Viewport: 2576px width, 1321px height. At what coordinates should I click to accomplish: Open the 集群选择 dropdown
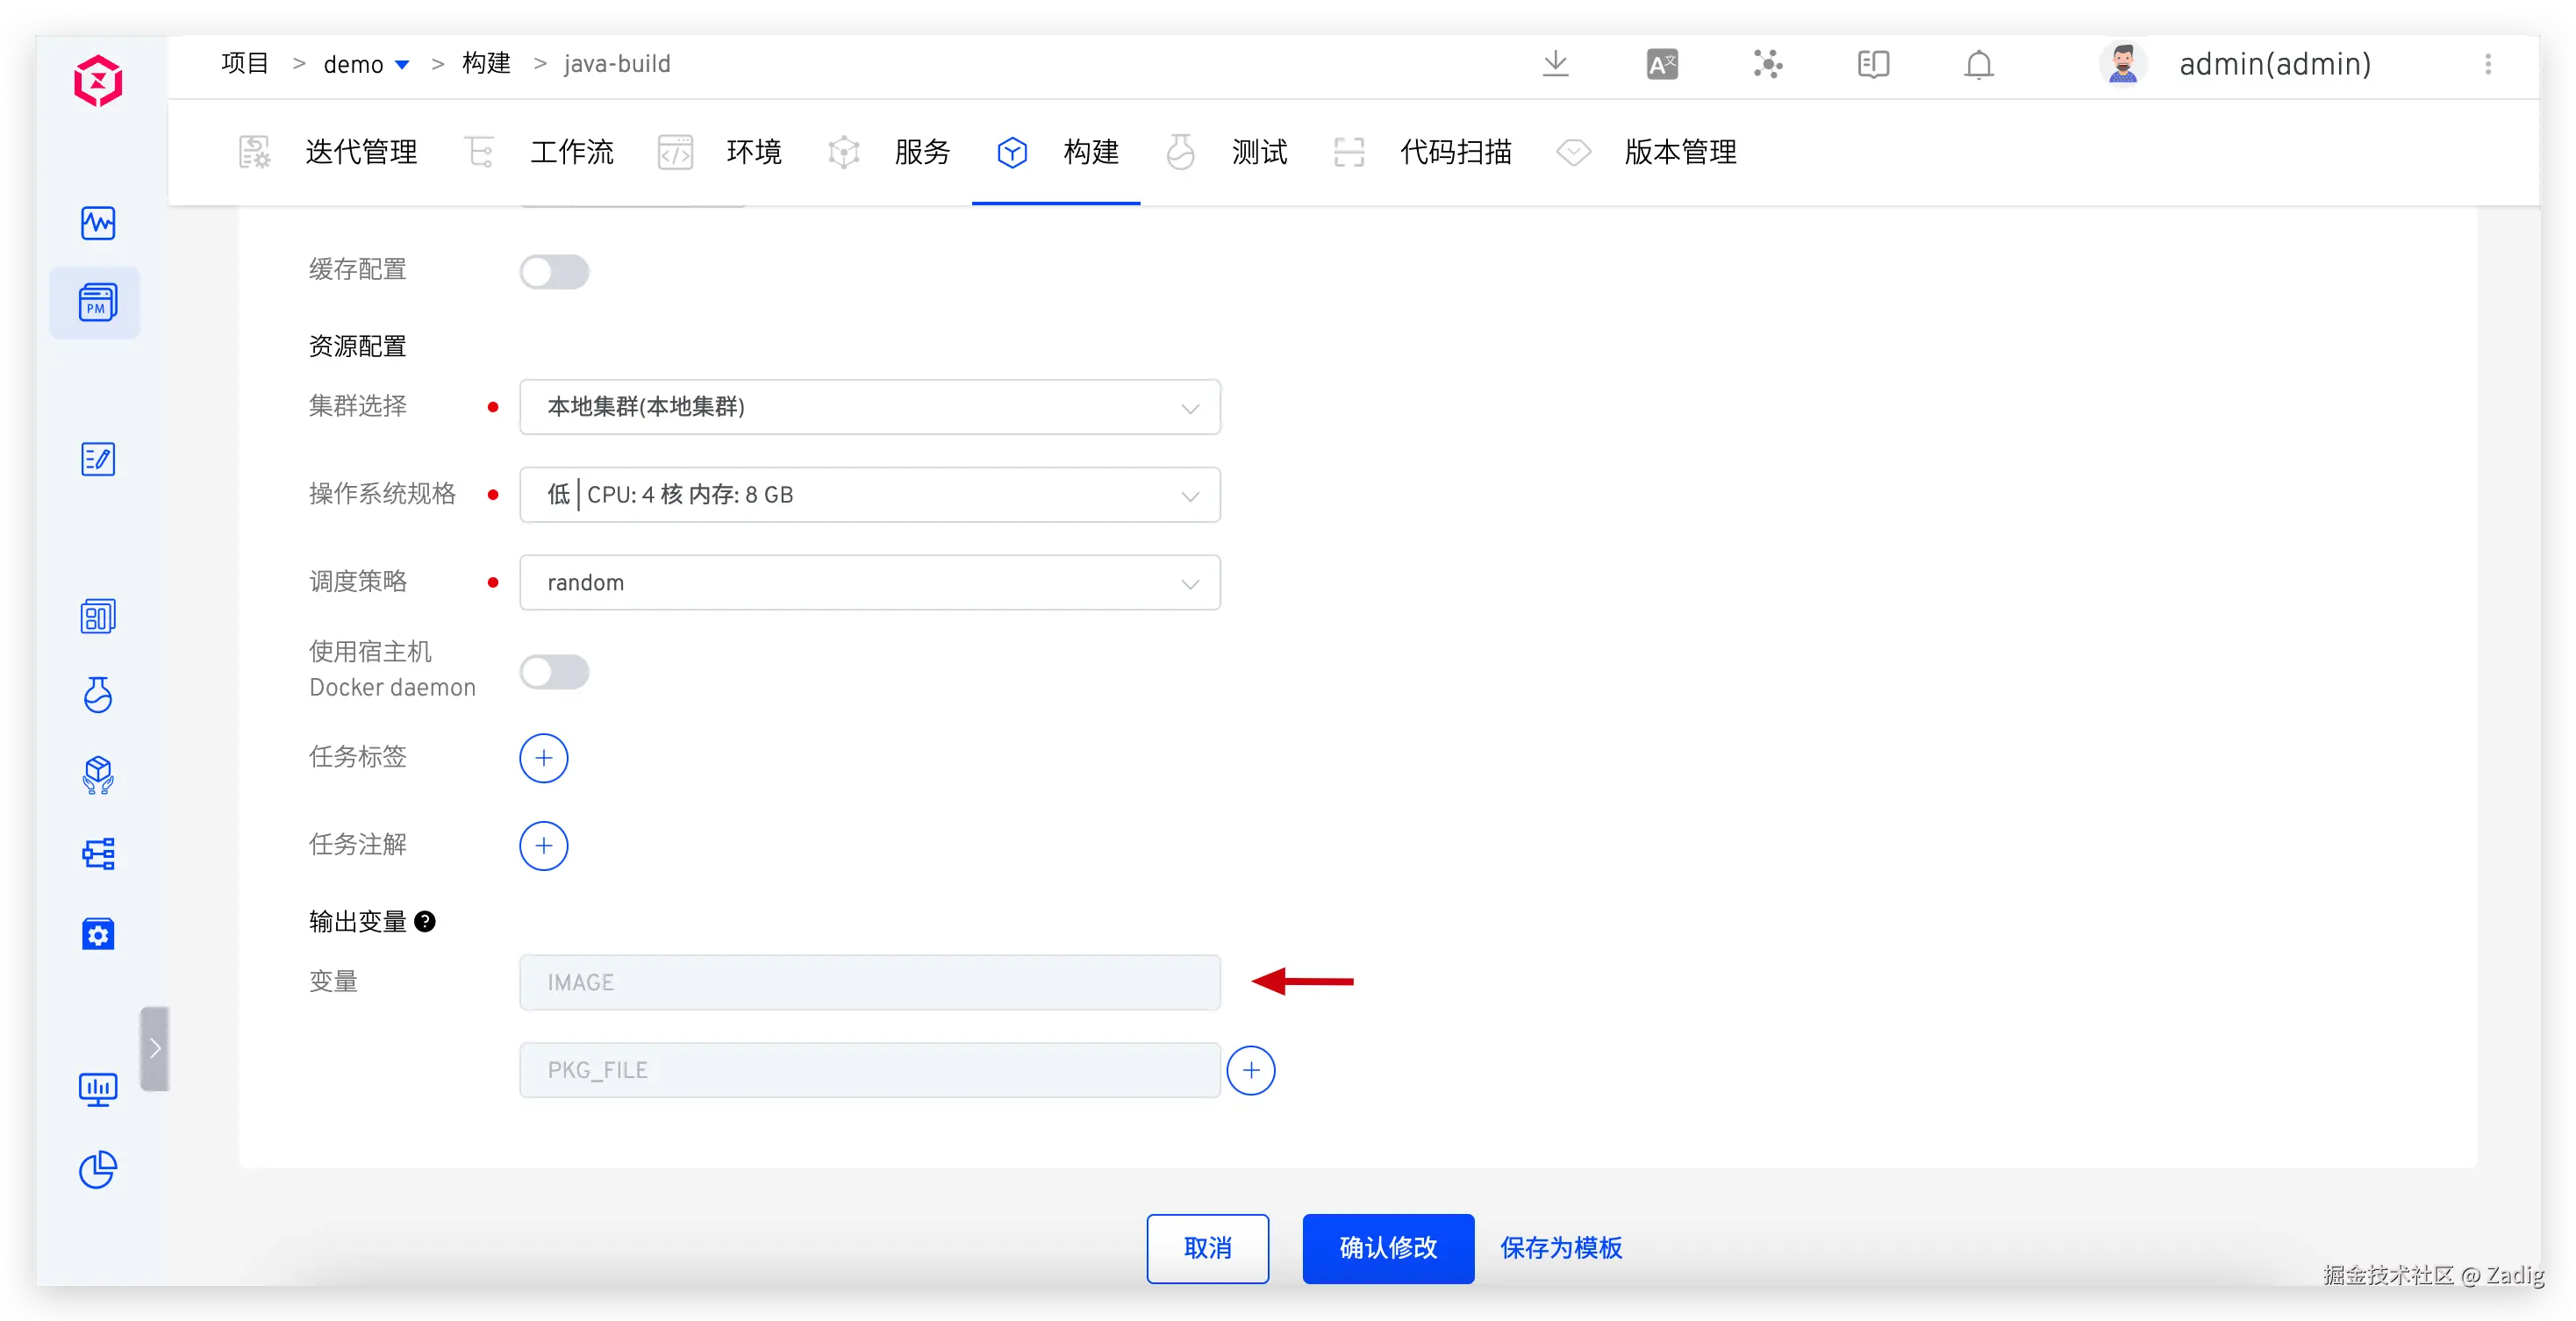(870, 407)
